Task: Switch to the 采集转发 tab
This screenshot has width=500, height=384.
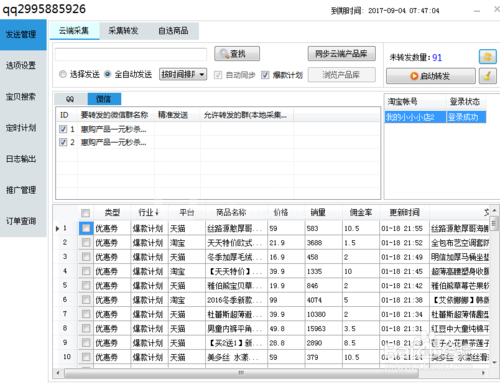Action: (x=123, y=31)
